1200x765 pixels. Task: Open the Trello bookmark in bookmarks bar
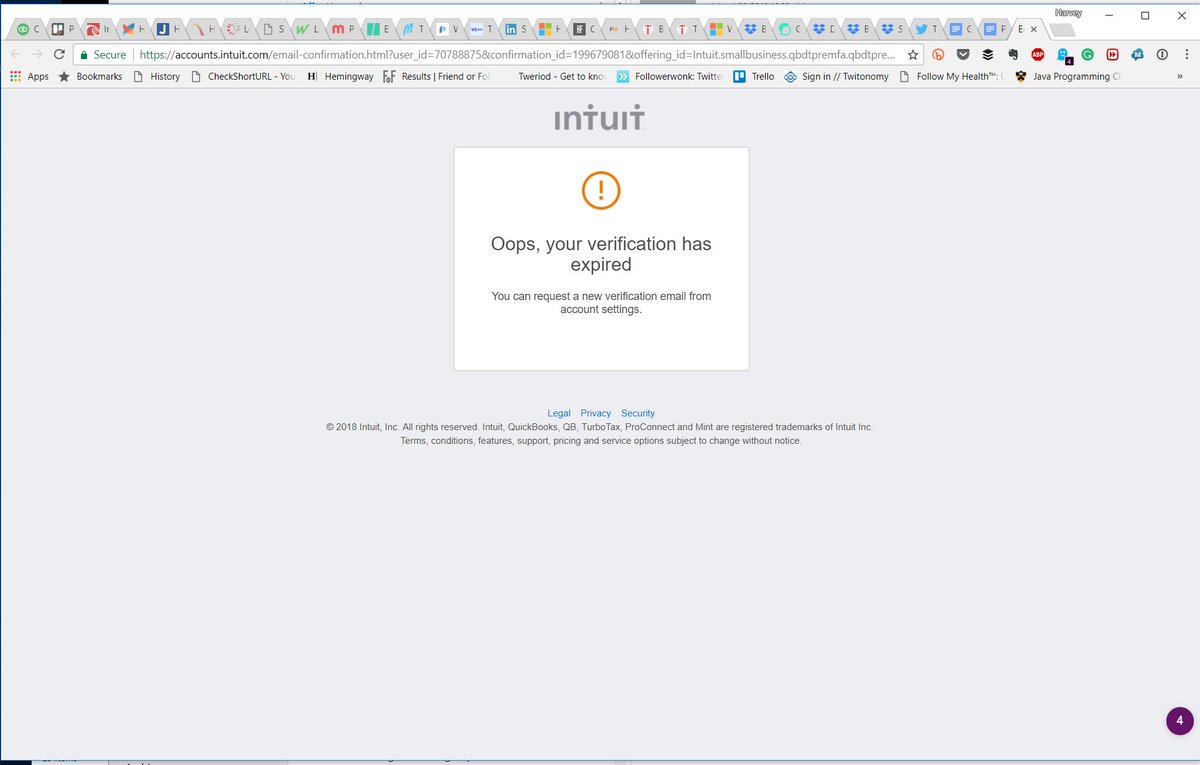click(x=754, y=76)
